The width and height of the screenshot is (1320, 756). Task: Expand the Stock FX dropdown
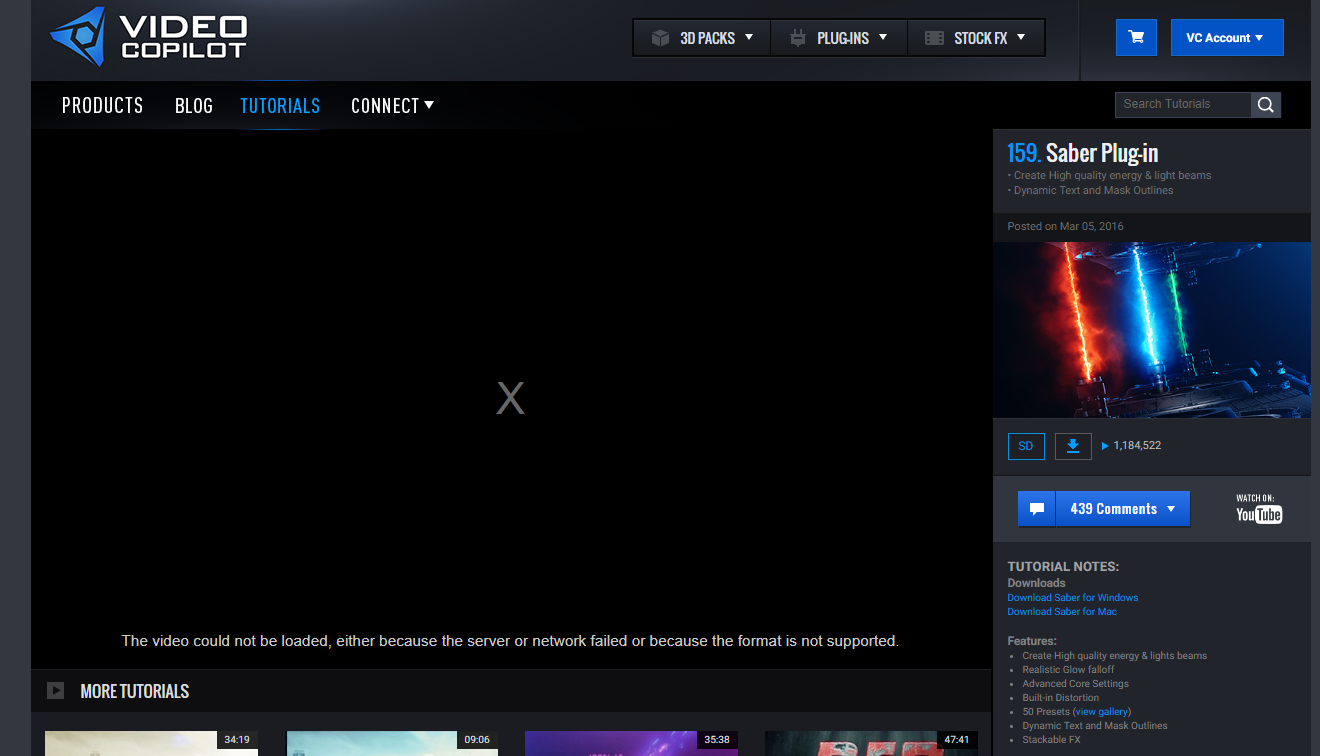pos(976,38)
